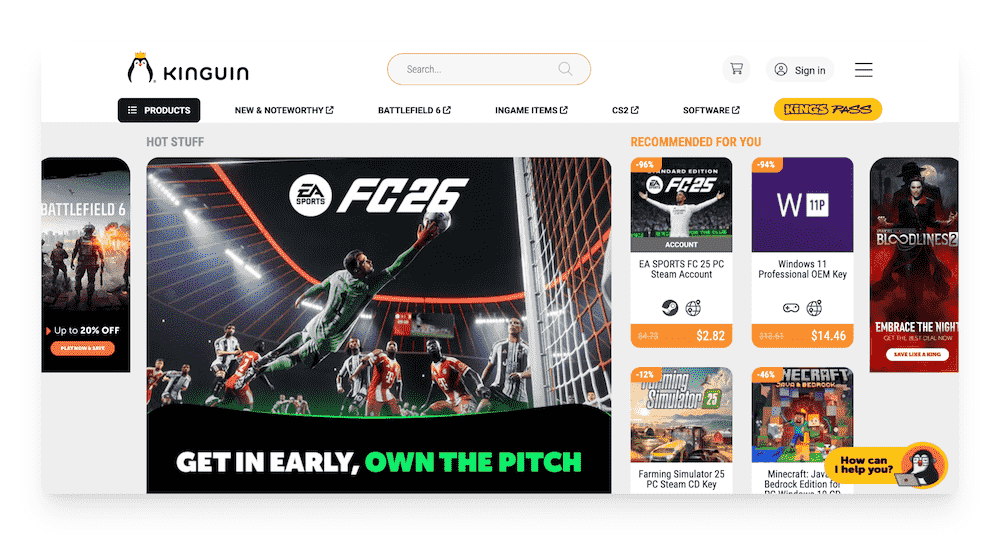This screenshot has height=535, width=1000.
Task: Open the shopping cart
Action: (x=736, y=69)
